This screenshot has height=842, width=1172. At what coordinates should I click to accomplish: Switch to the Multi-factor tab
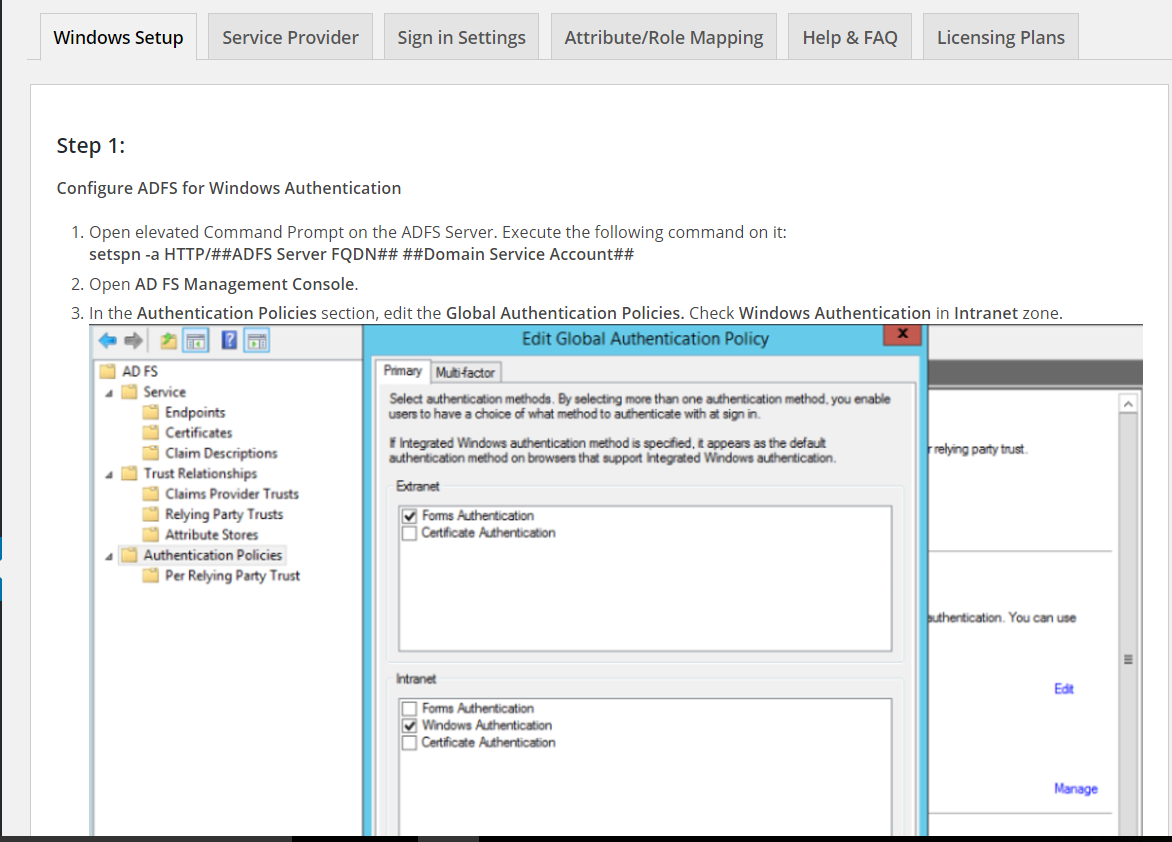tap(465, 372)
